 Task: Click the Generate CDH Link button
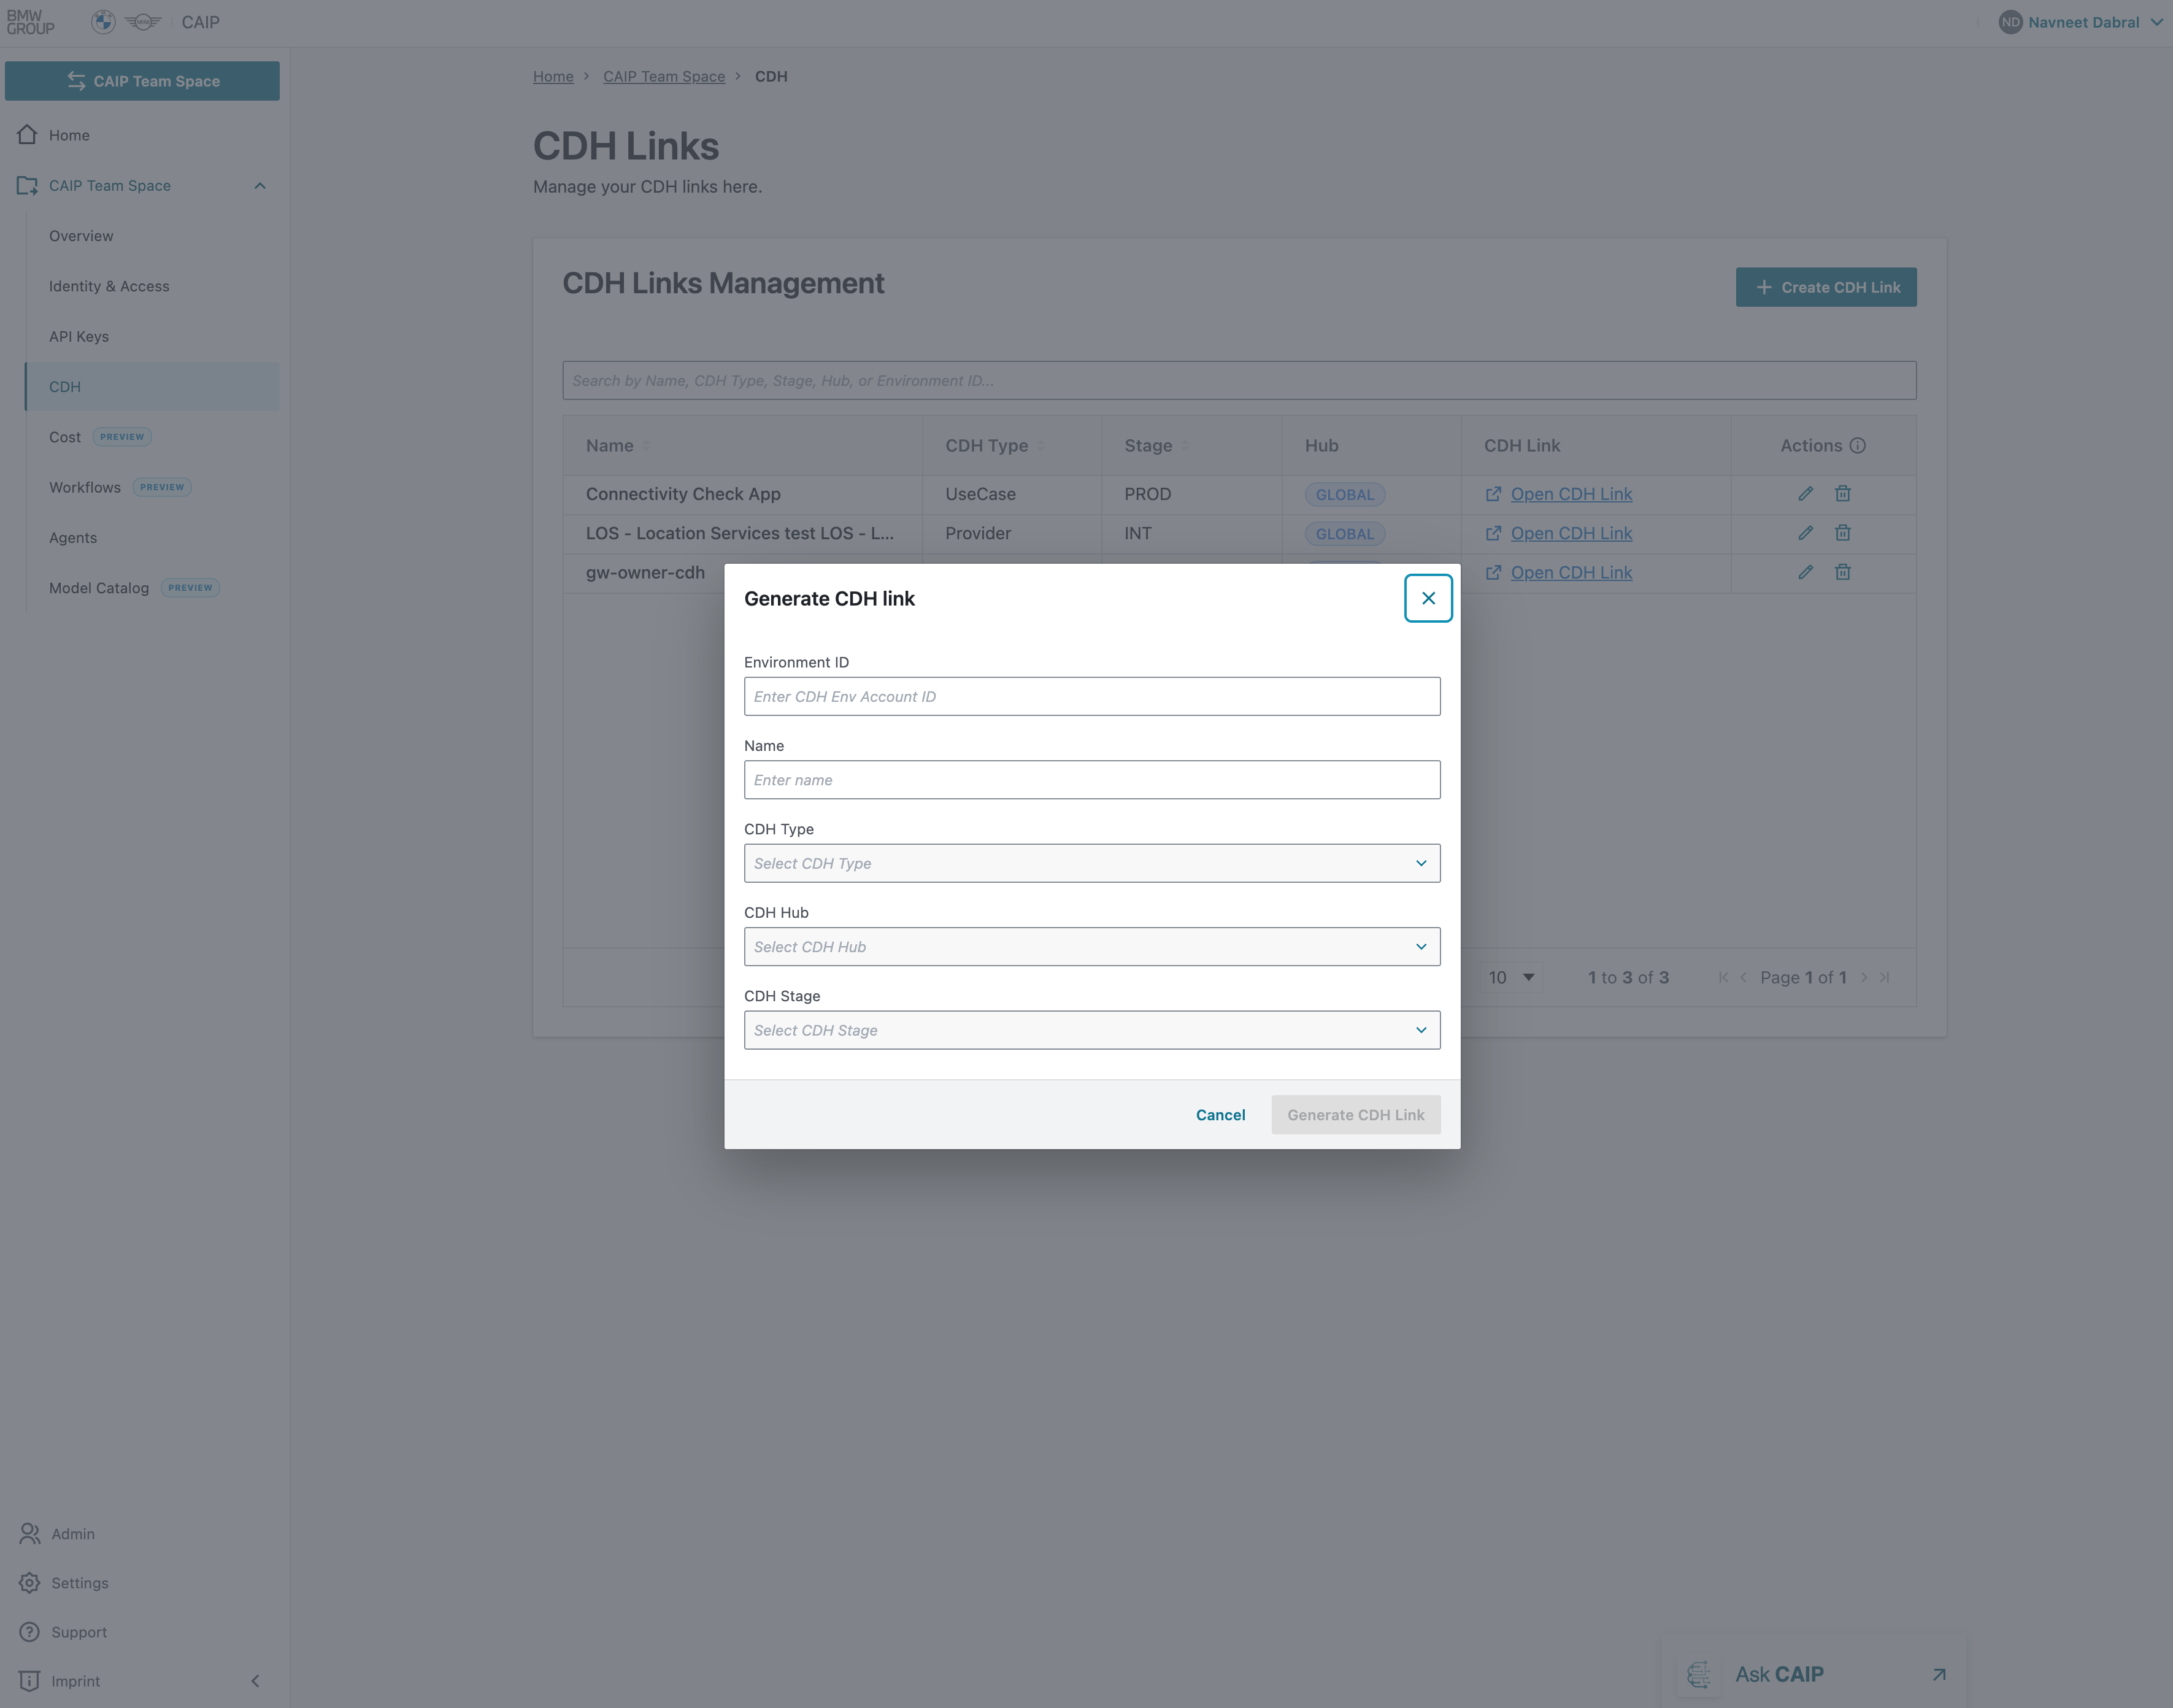tap(1356, 1115)
